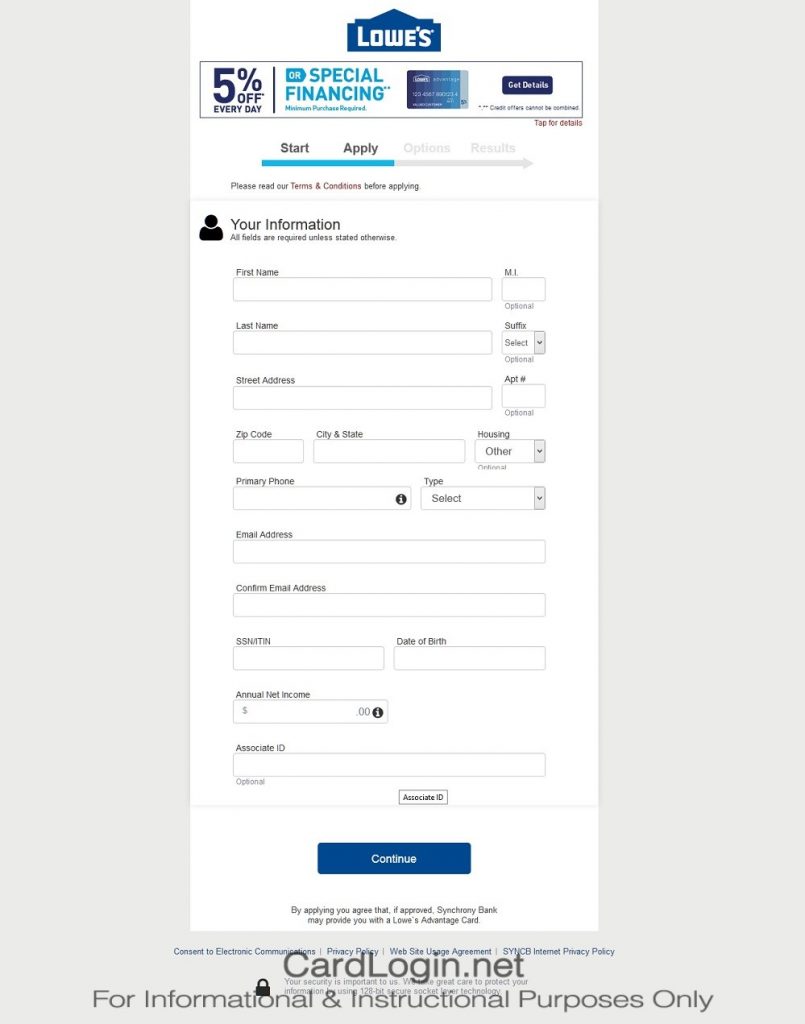Go to the Apply step
The height and width of the screenshot is (1024, 805).
(x=360, y=148)
